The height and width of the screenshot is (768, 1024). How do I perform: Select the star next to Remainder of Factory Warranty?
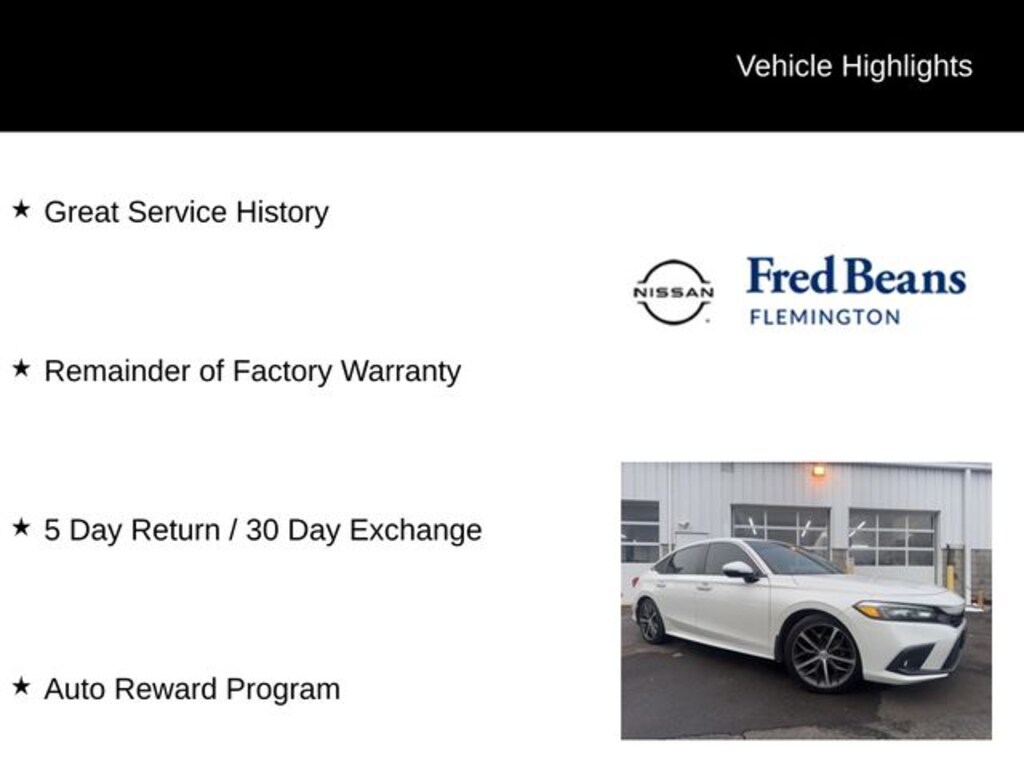pyautogui.click(x=21, y=369)
